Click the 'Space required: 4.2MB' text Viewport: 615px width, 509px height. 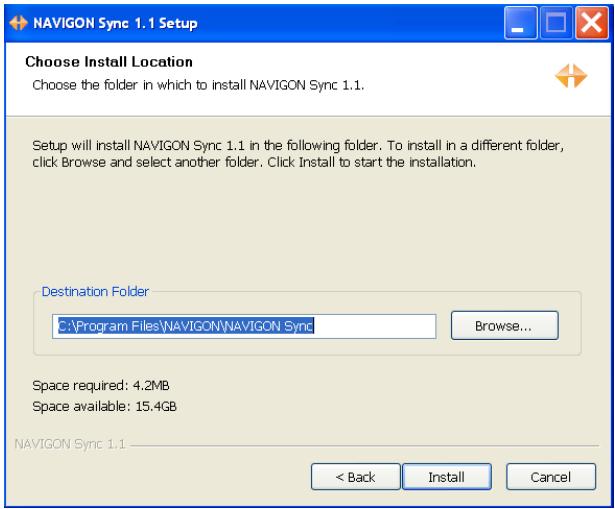pyautogui.click(x=101, y=385)
